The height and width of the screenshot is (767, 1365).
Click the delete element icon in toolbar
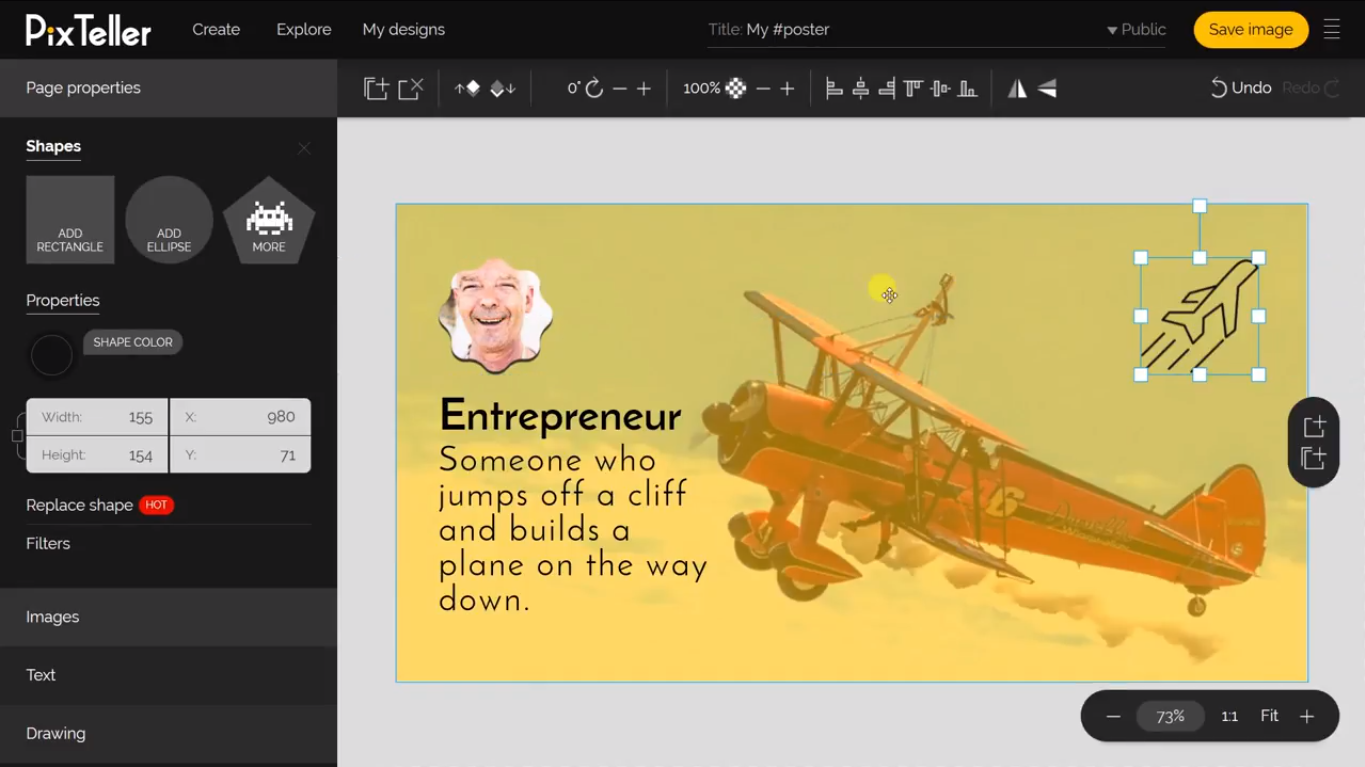[411, 88]
